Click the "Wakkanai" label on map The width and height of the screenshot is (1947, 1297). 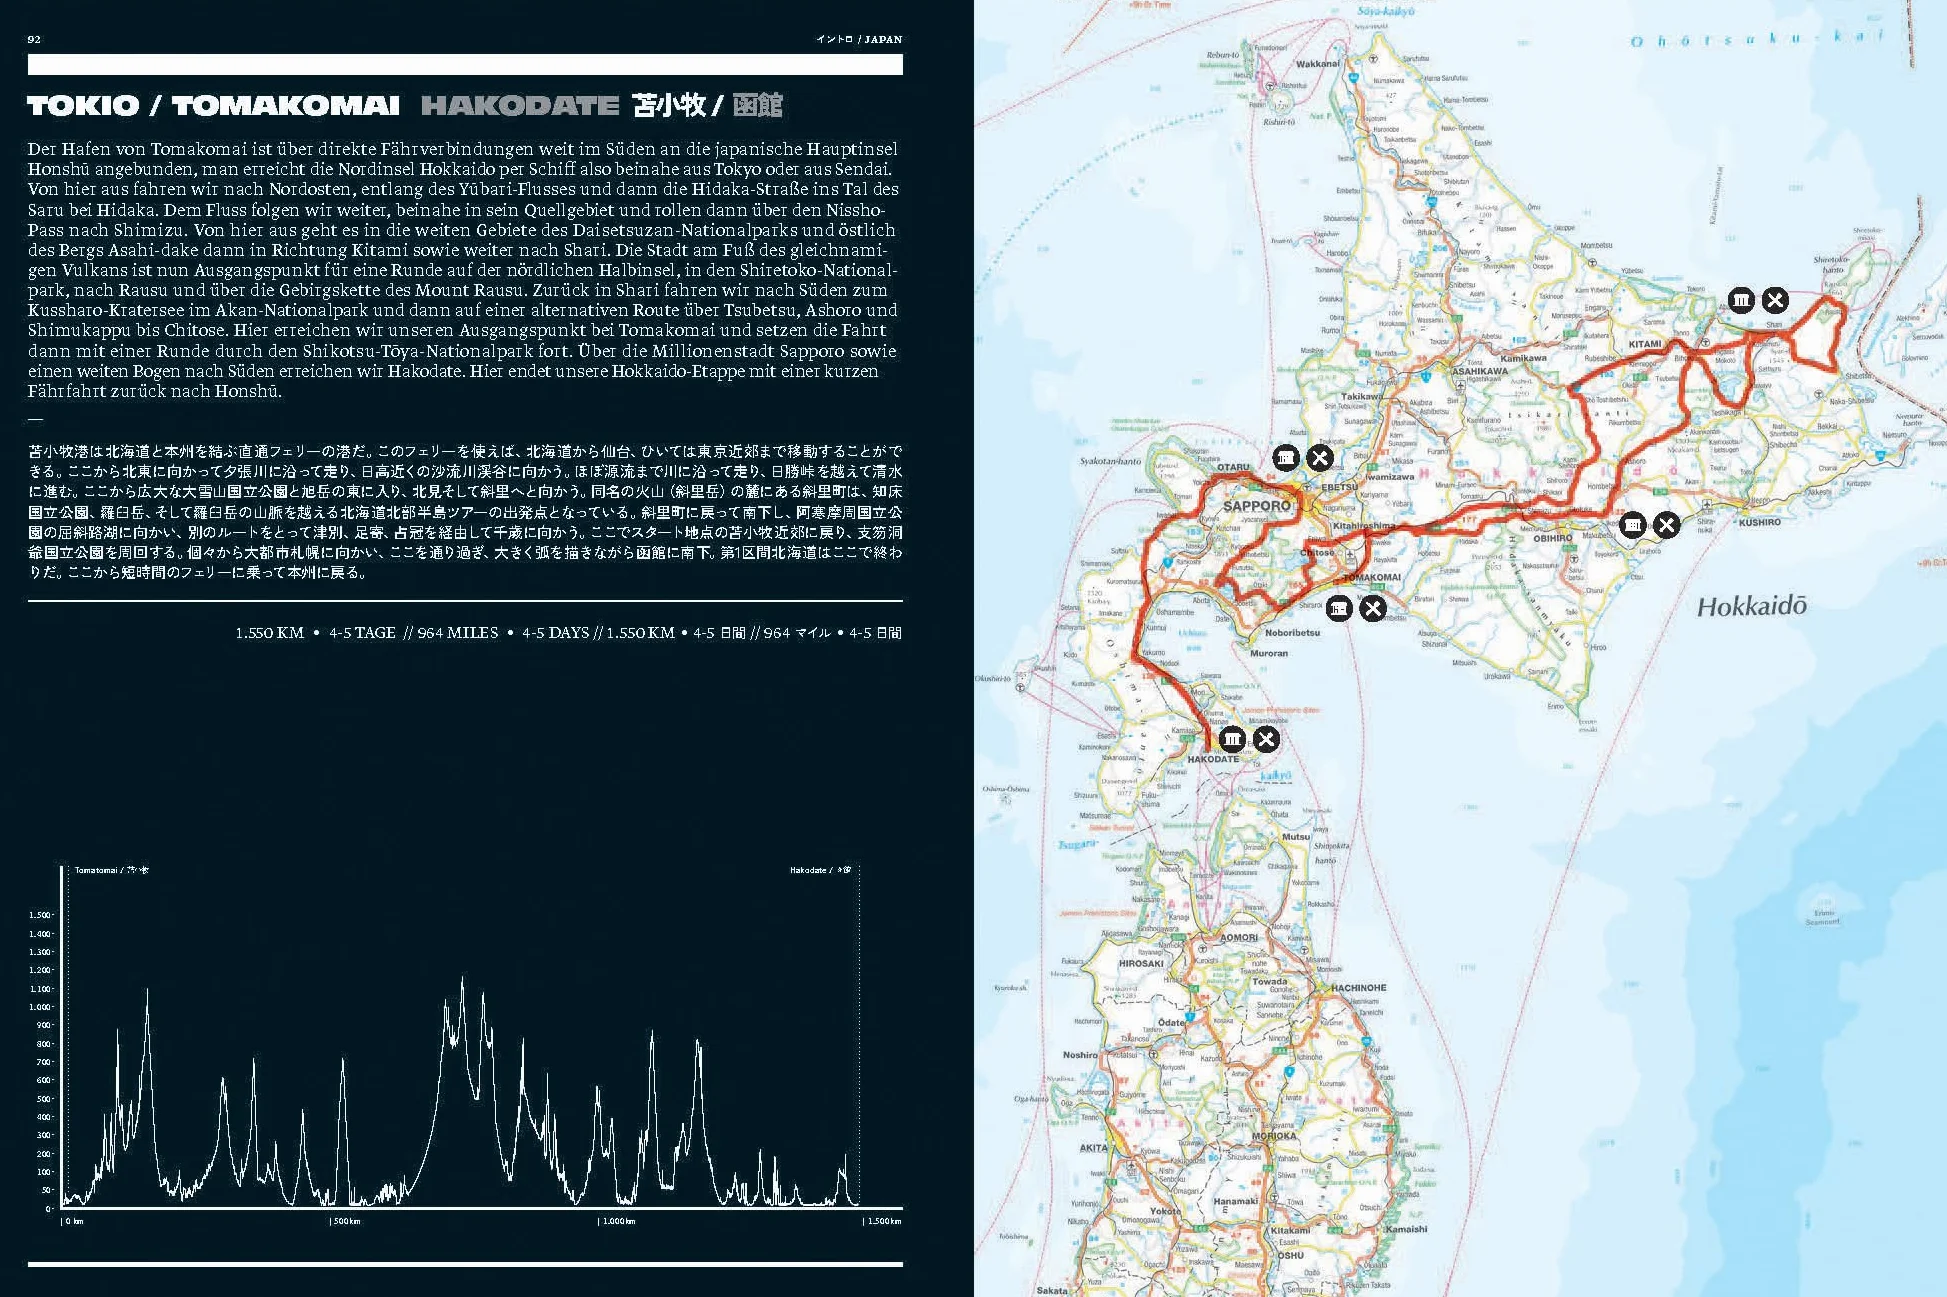(x=1318, y=64)
